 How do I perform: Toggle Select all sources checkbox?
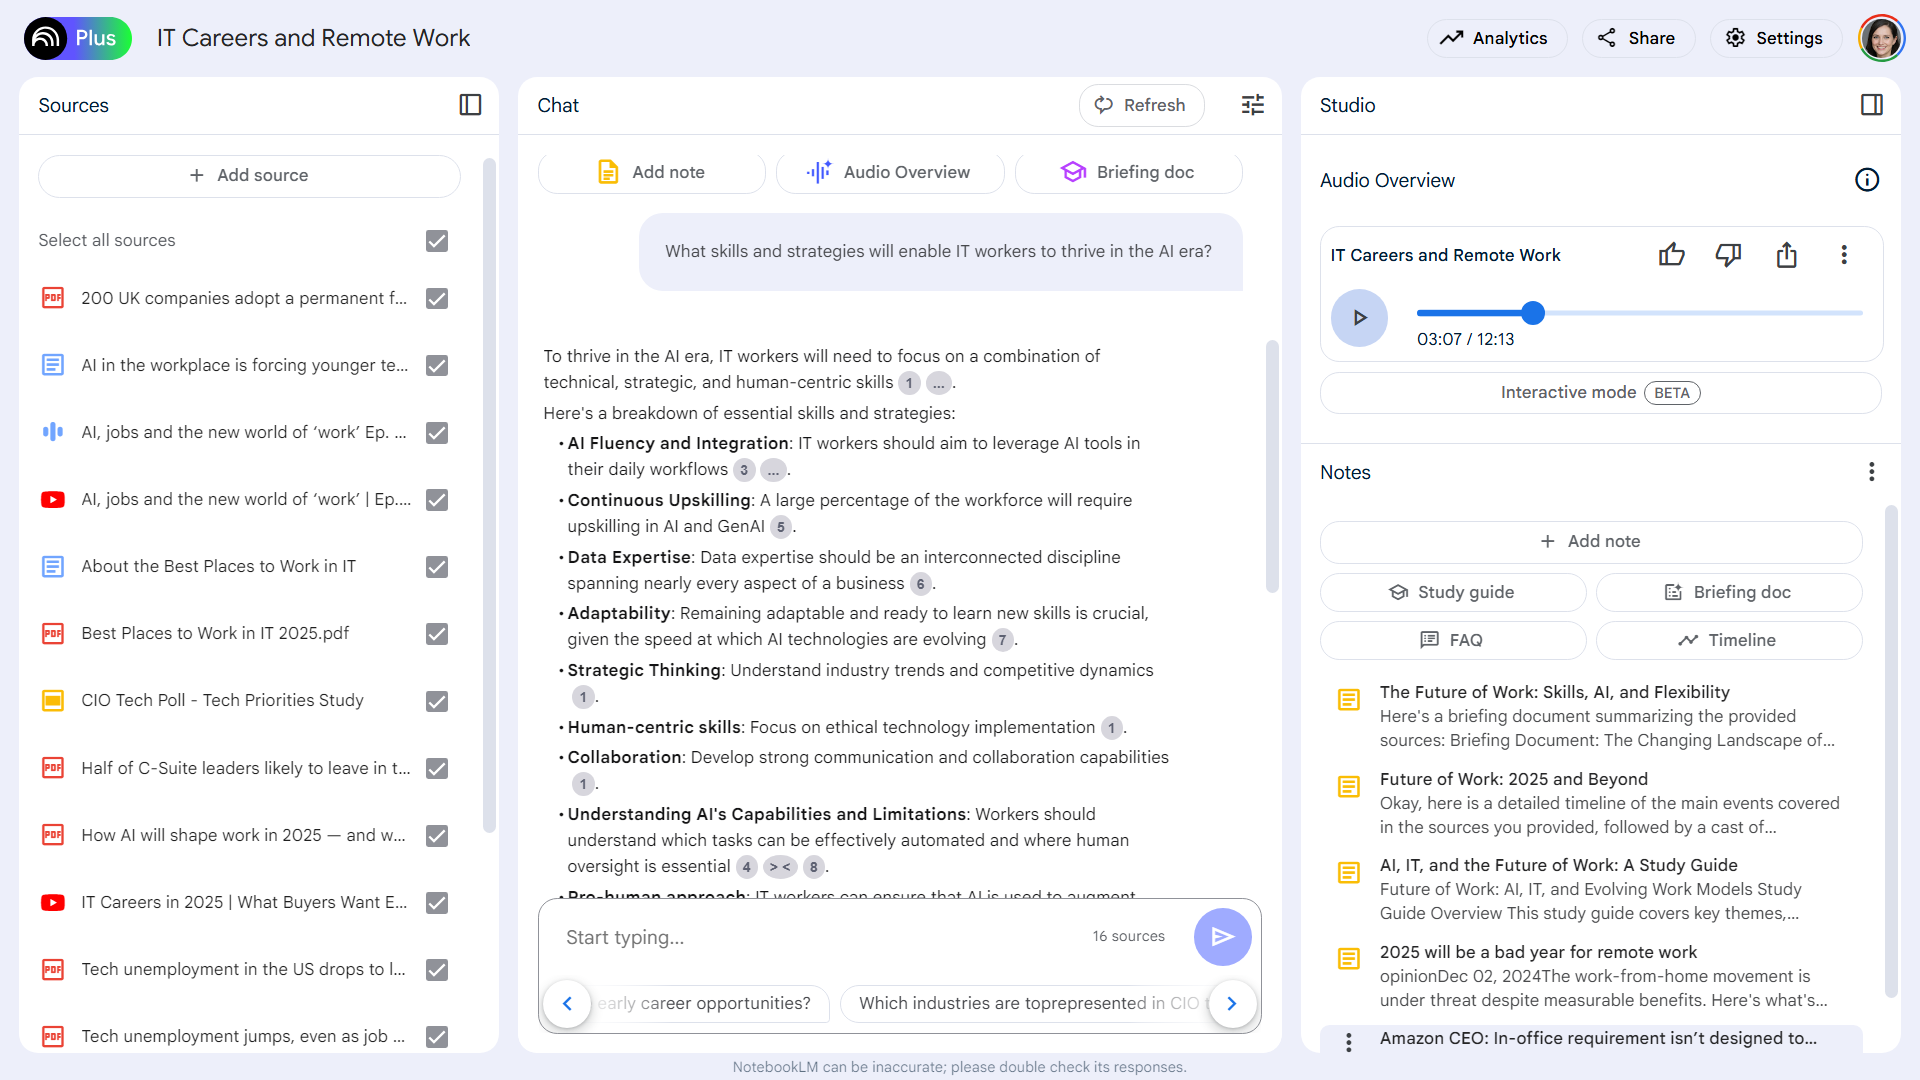coord(437,241)
